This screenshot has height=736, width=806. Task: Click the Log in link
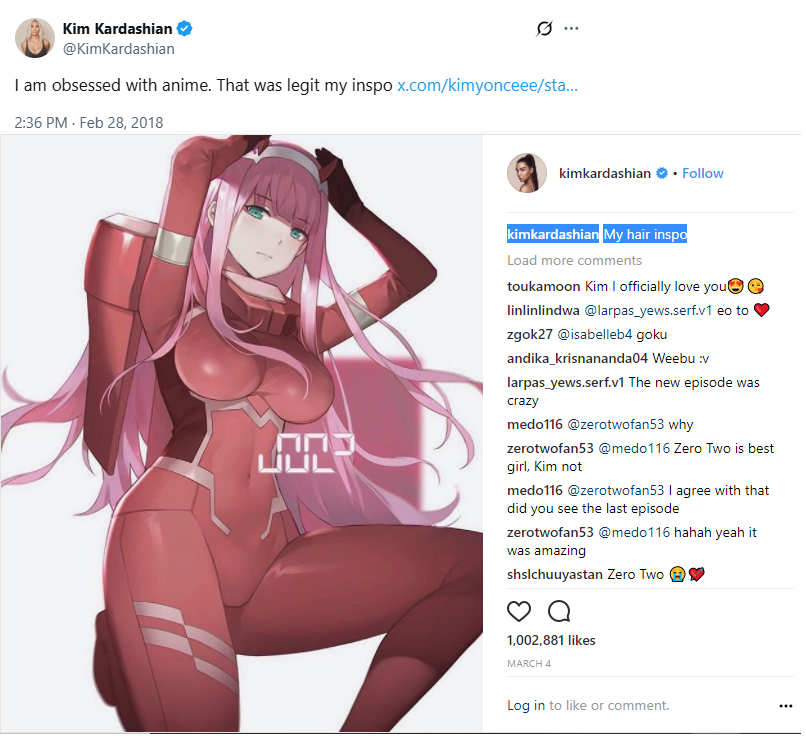[525, 705]
